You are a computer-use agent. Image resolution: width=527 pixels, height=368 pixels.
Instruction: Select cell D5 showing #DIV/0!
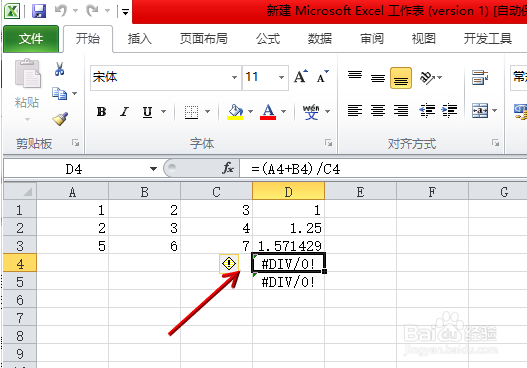[x=288, y=282]
